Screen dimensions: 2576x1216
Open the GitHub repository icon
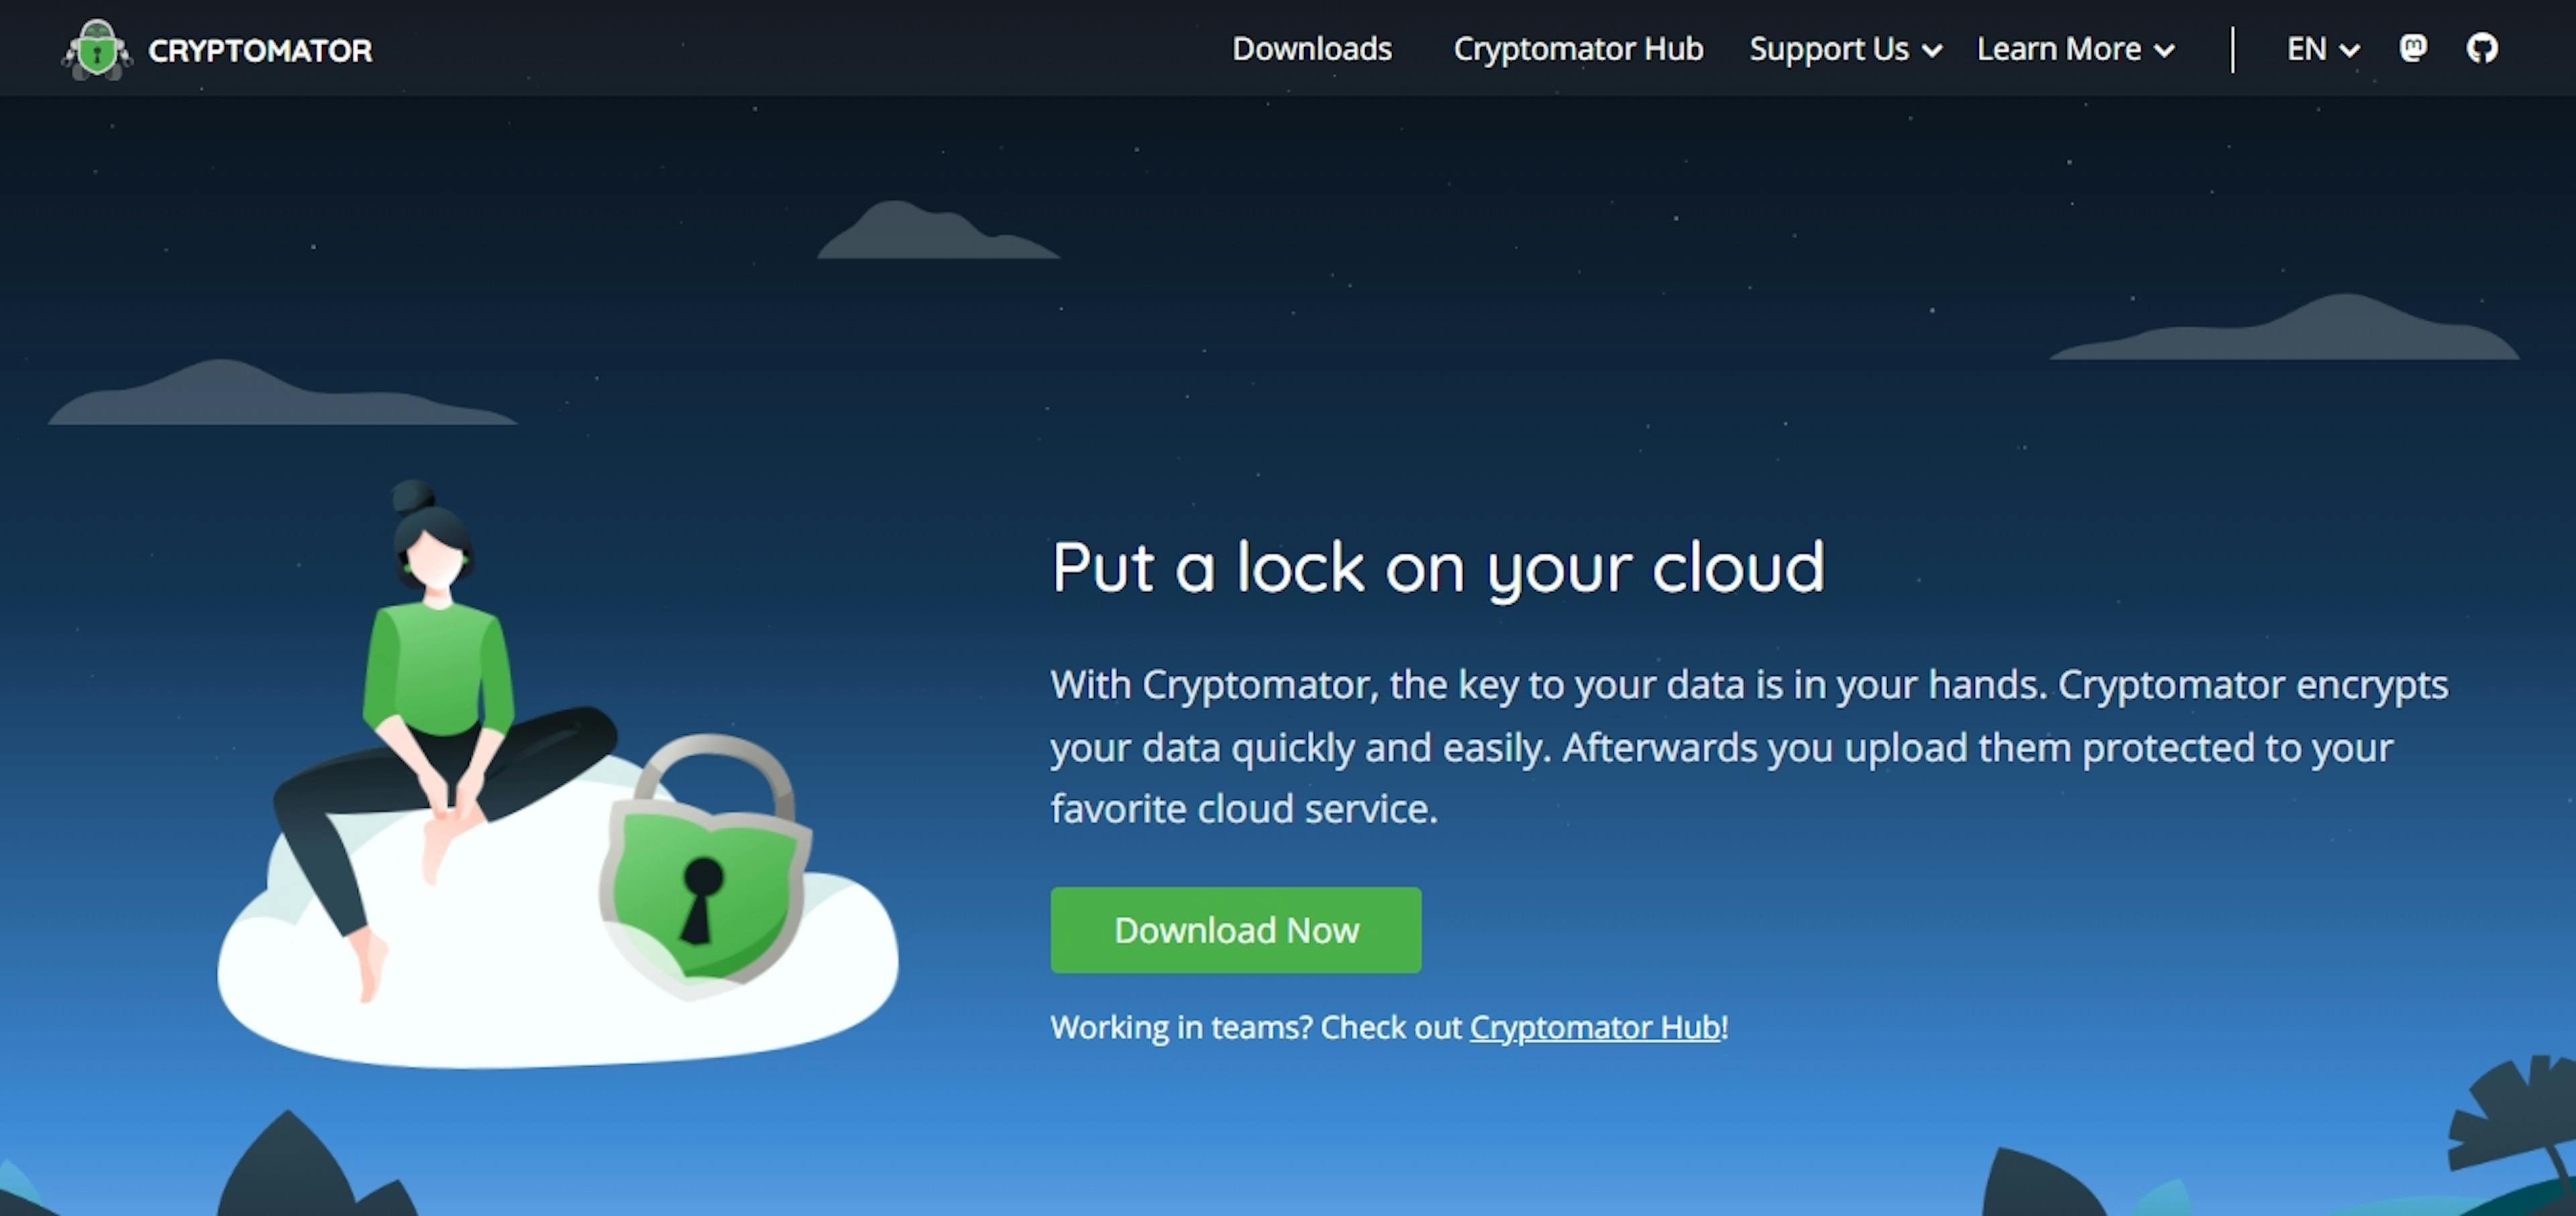tap(2482, 48)
